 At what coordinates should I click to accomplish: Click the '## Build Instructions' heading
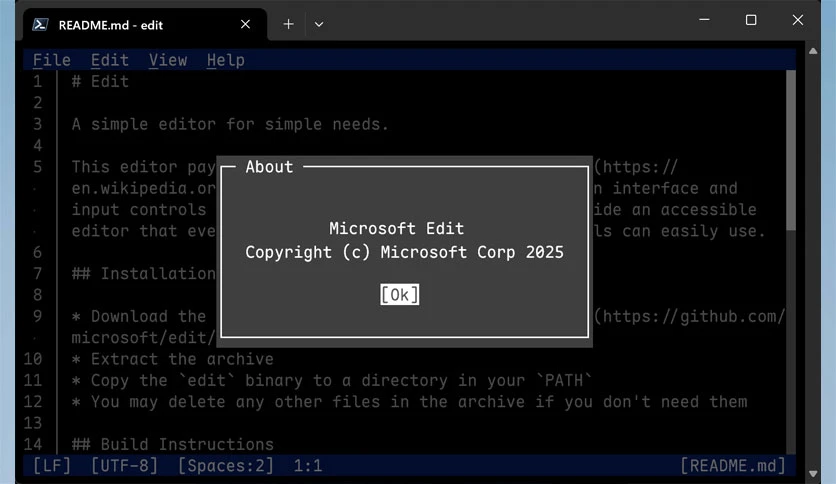pyautogui.click(x=173, y=444)
